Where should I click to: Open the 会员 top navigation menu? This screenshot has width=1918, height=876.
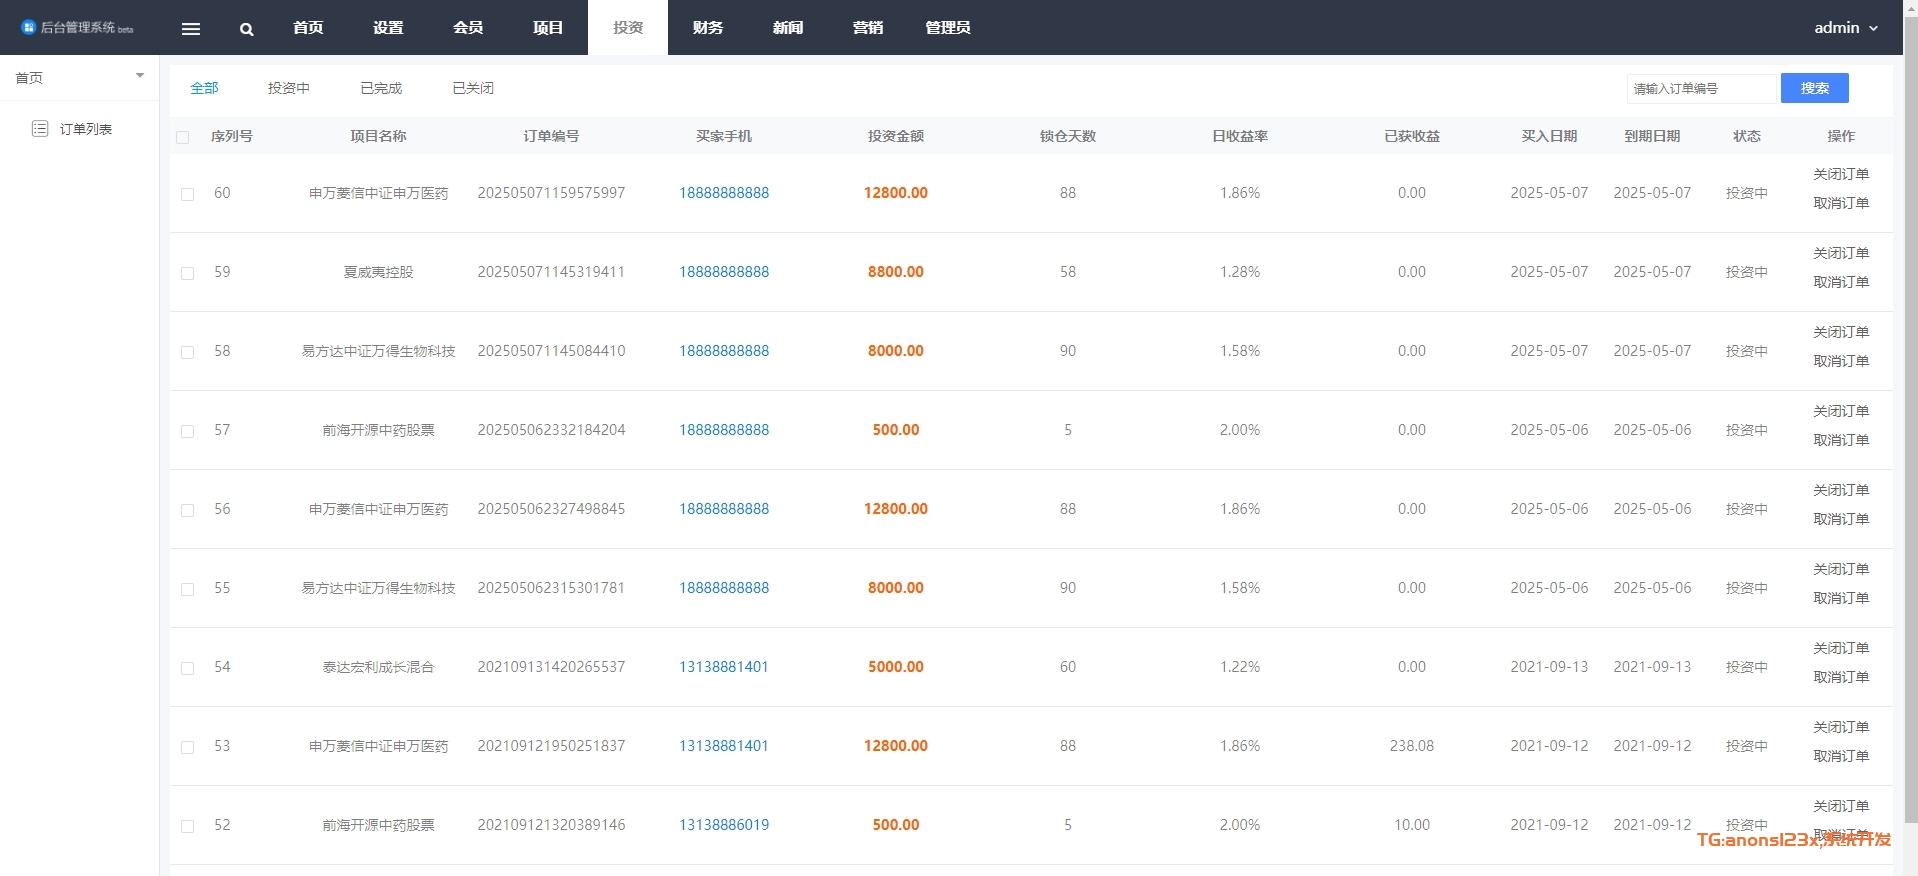(468, 28)
